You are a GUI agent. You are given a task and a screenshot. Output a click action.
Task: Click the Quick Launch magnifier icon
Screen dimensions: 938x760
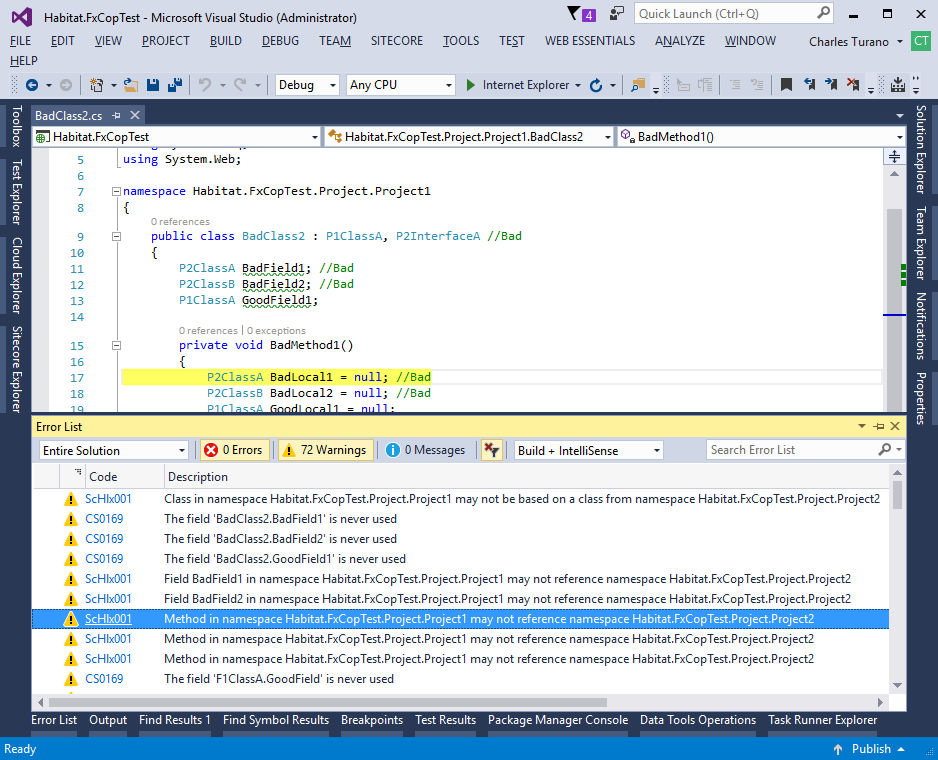pyautogui.click(x=824, y=13)
